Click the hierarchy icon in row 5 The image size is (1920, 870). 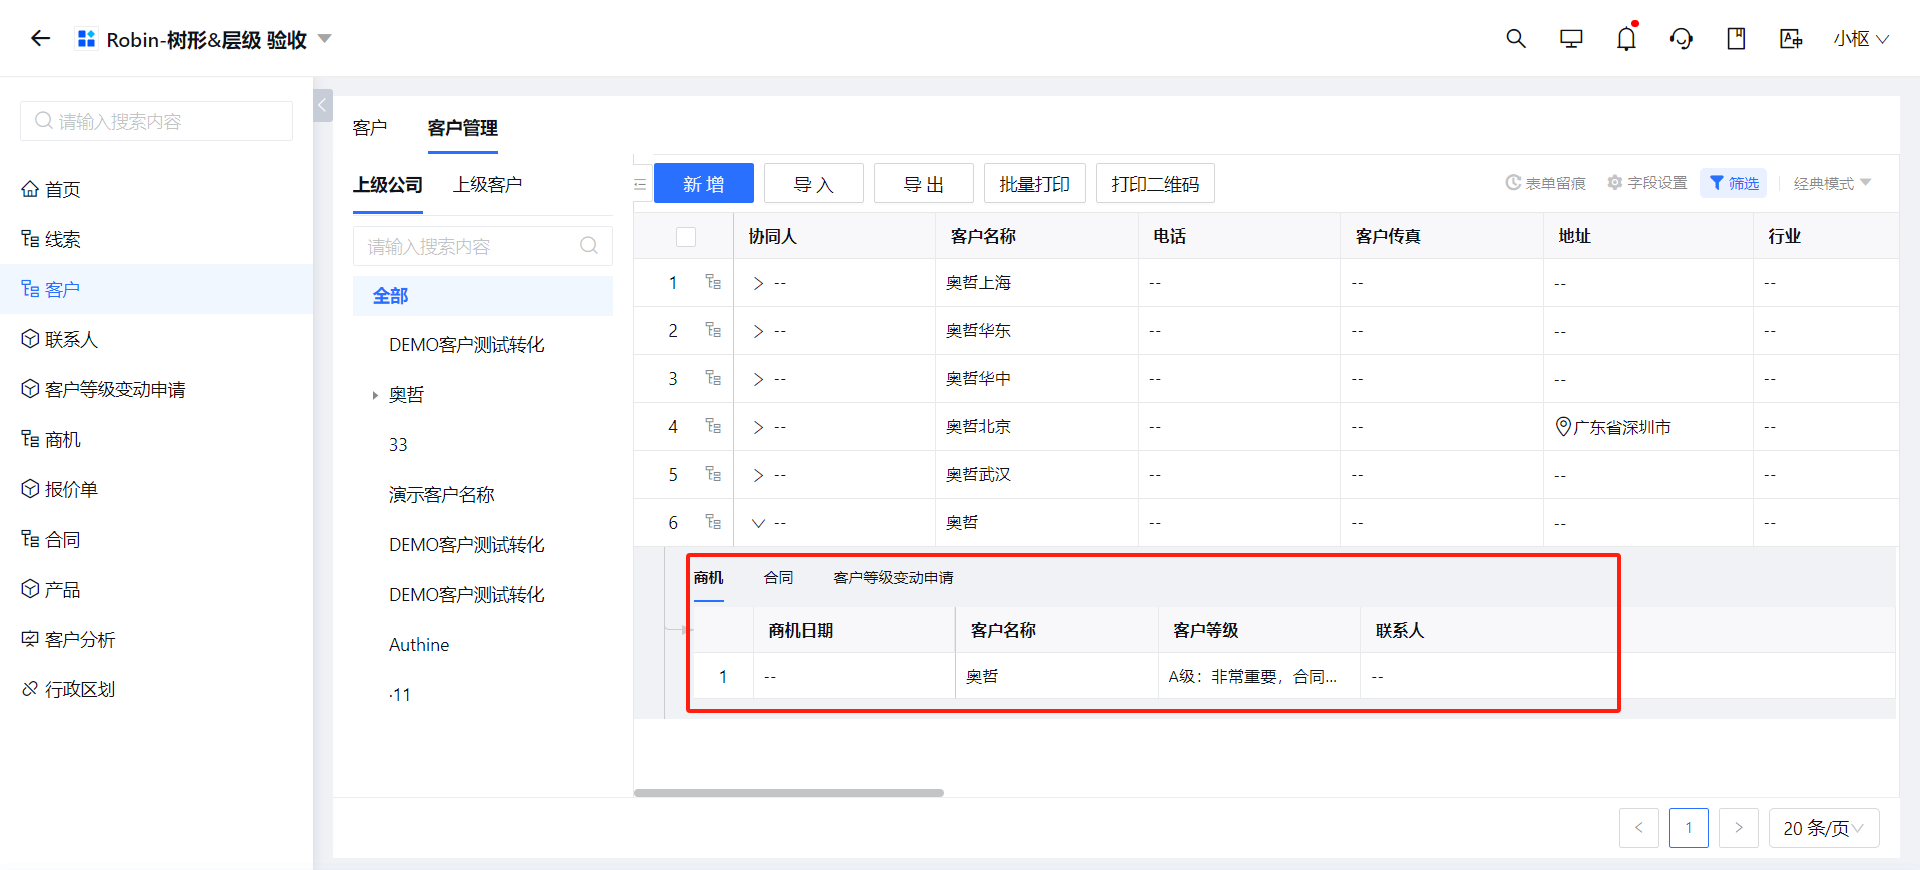pyautogui.click(x=713, y=474)
